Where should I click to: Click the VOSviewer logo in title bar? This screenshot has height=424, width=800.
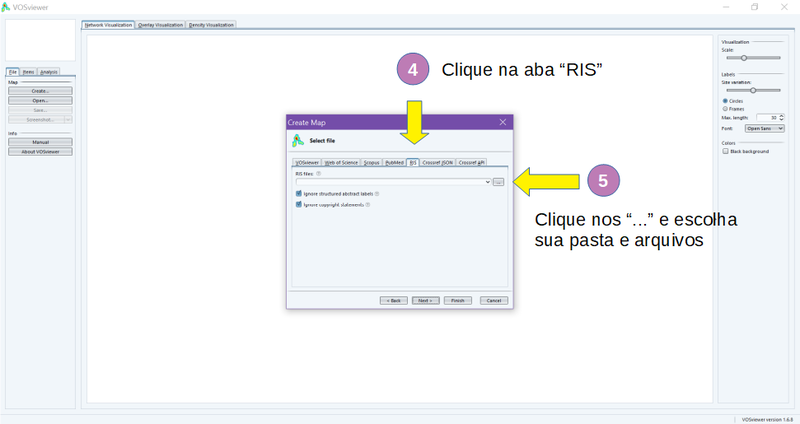pyautogui.click(x=6, y=7)
